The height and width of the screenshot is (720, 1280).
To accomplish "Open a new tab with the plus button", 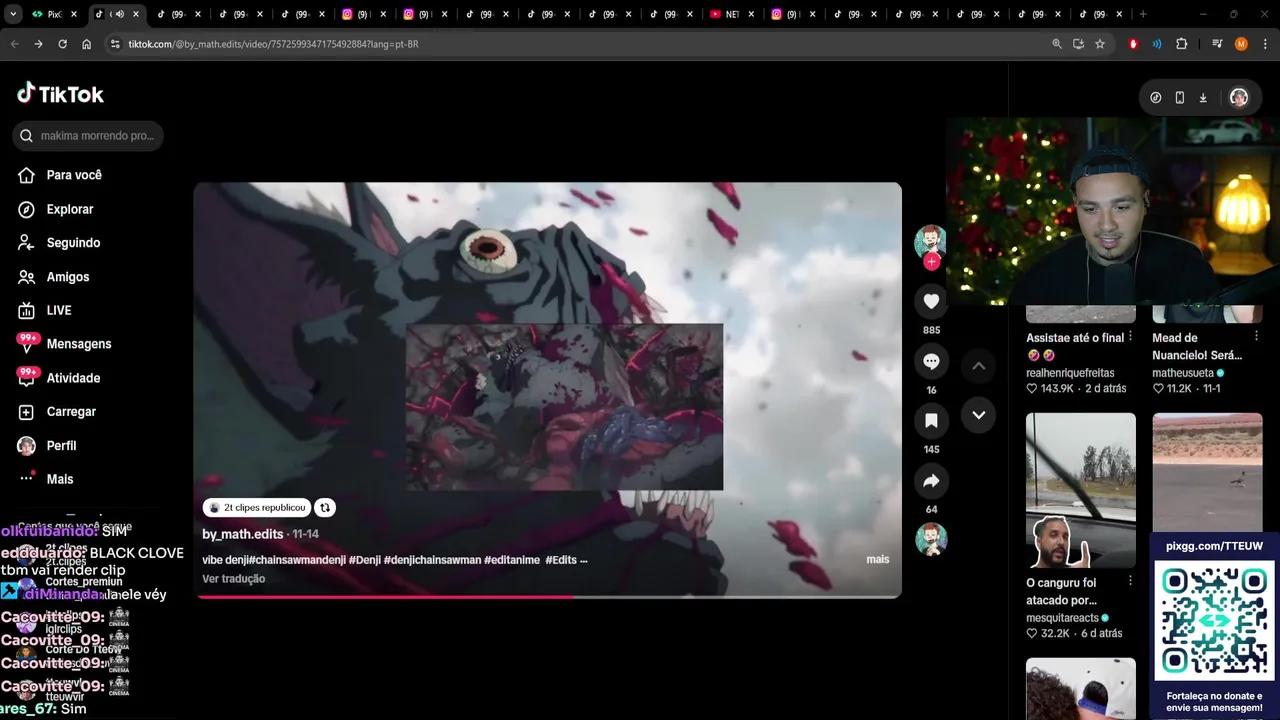I will coord(1143,14).
